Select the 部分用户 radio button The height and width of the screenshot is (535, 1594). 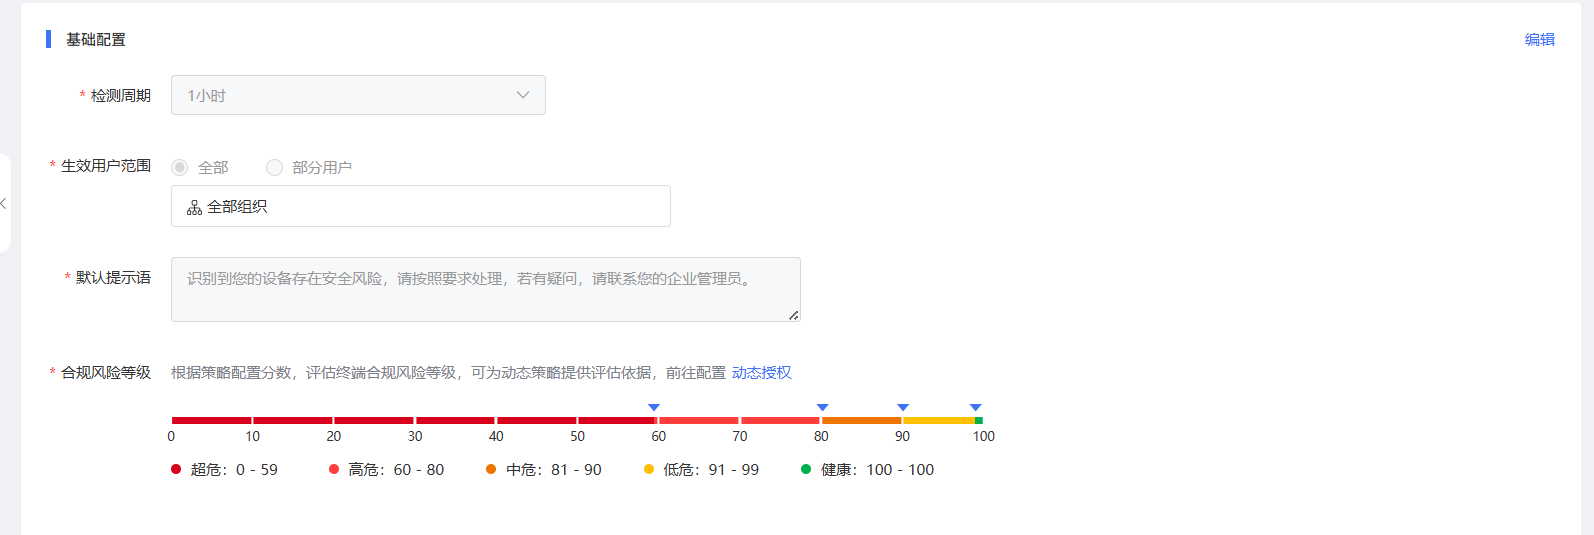point(274,167)
